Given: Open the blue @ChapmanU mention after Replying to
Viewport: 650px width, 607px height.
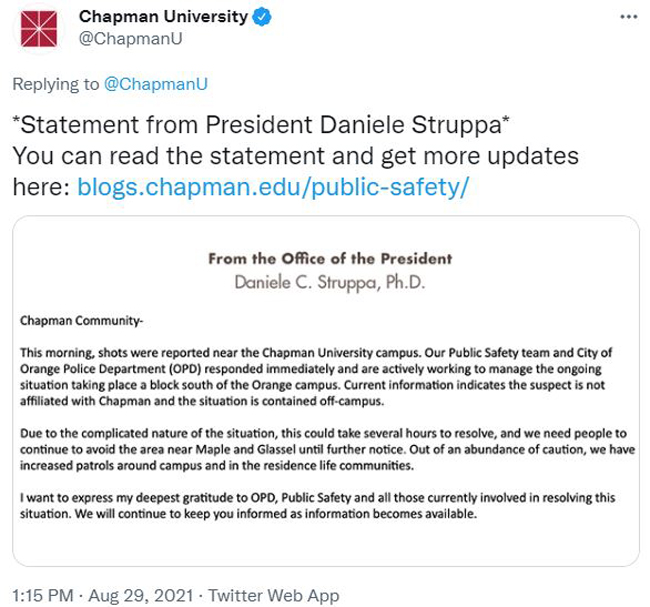Looking at the screenshot, I should 156,84.
